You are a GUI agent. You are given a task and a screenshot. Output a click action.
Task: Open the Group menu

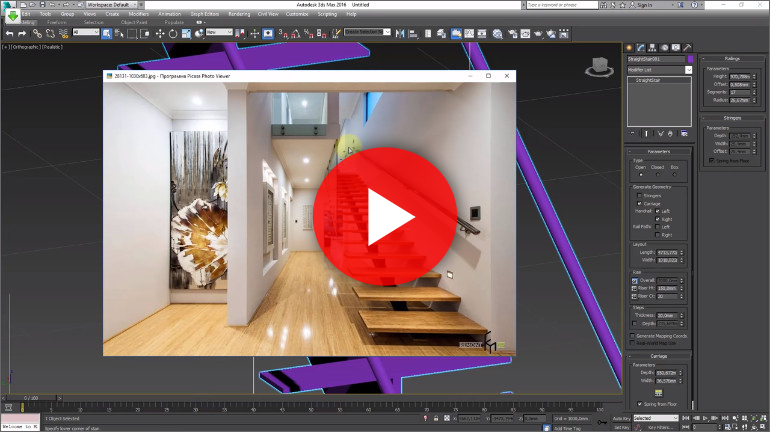(x=67, y=14)
